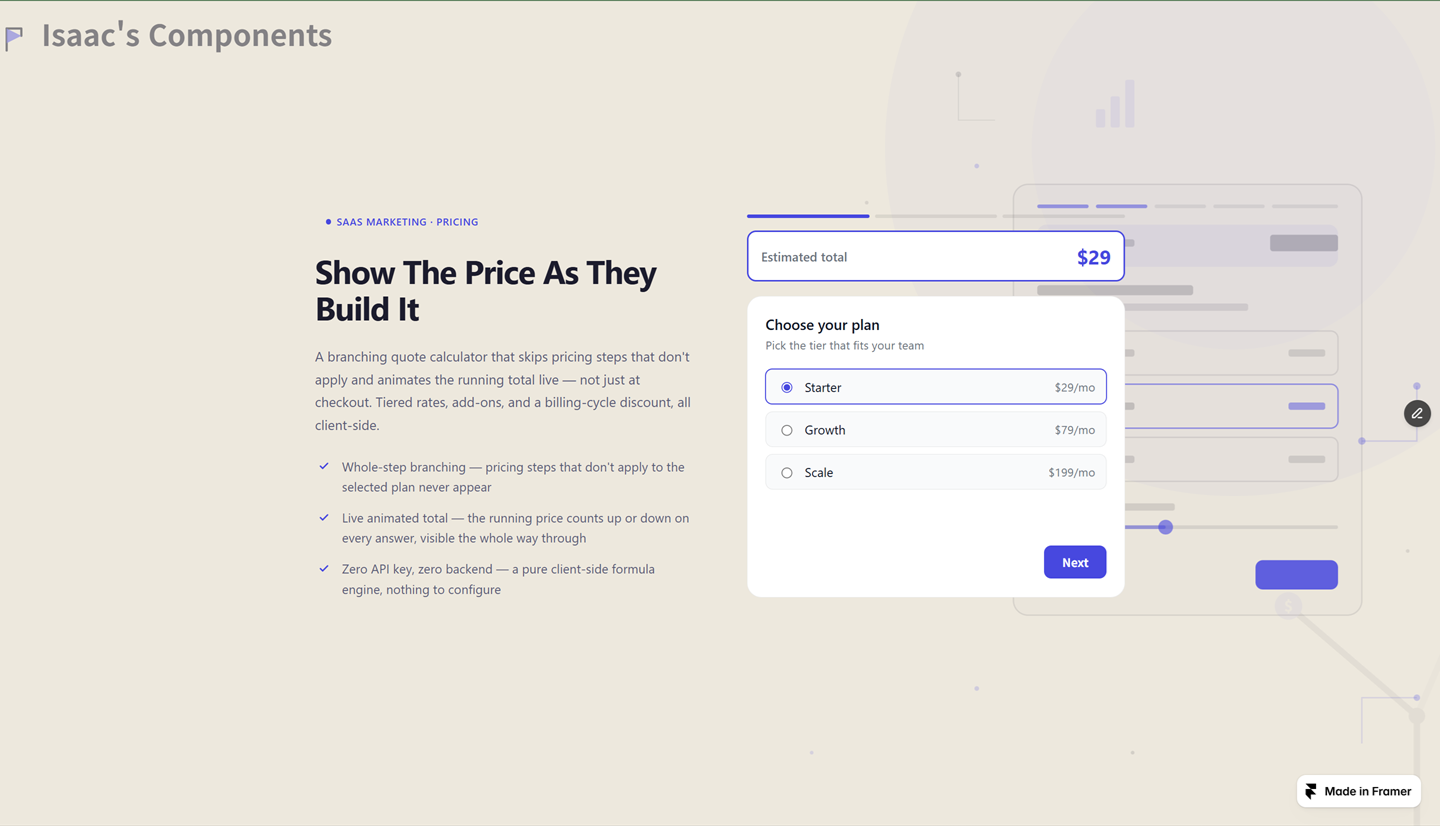1440x826 pixels.
Task: Click the illustration slider knob
Action: tap(1165, 527)
